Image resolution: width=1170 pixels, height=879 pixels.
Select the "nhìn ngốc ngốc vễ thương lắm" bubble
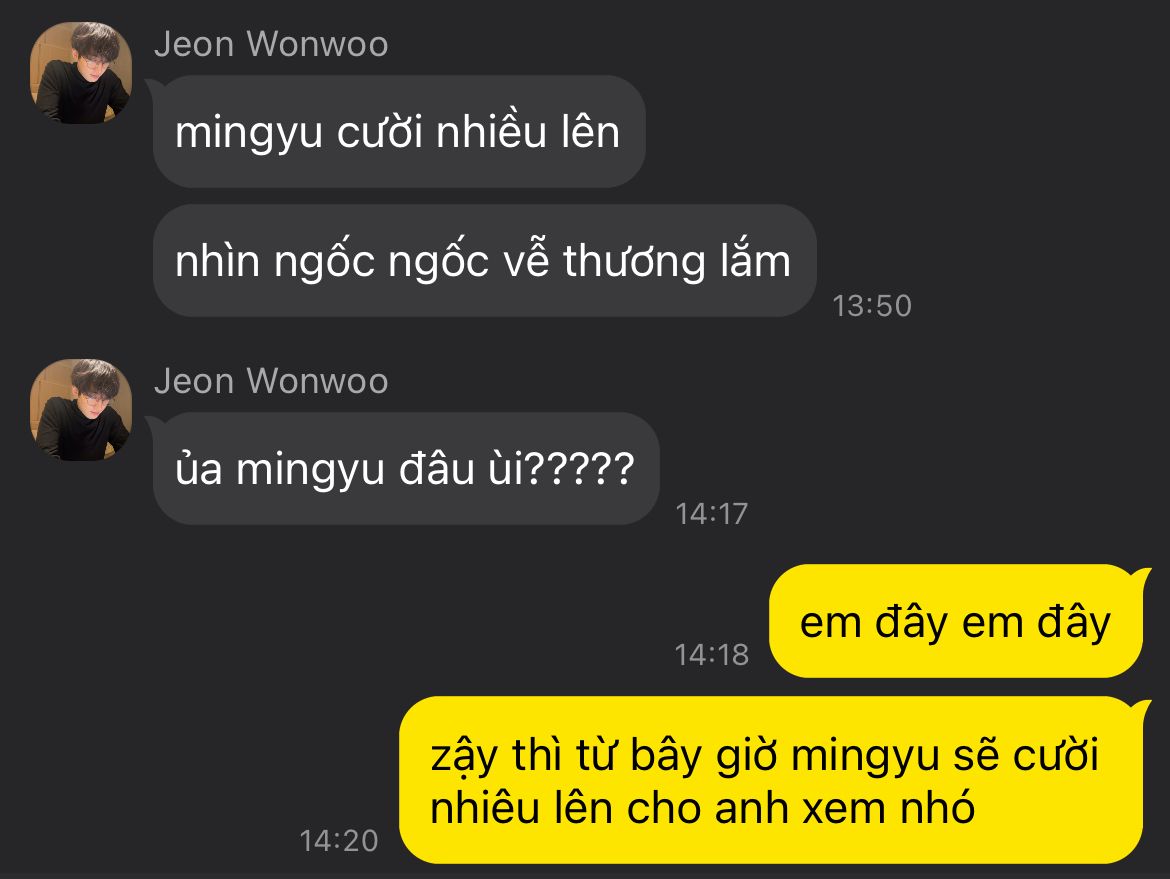[484, 260]
